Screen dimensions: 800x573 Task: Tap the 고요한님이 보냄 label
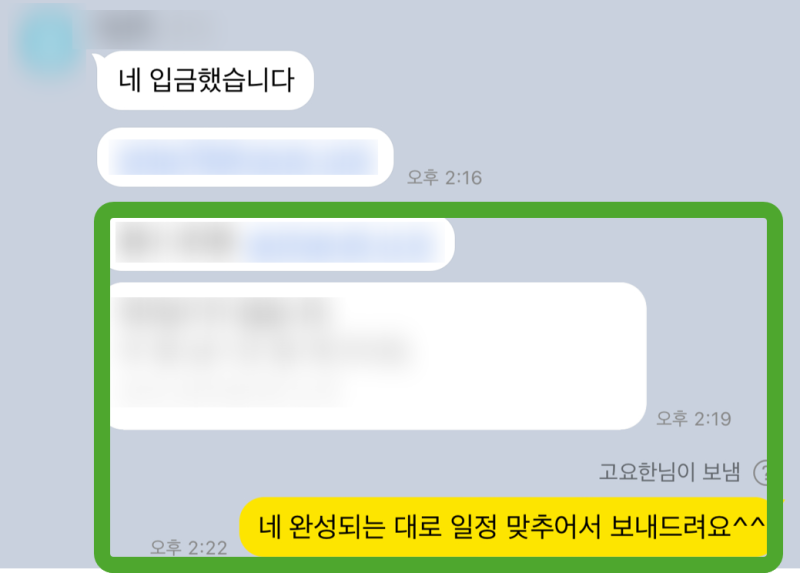coord(669,472)
